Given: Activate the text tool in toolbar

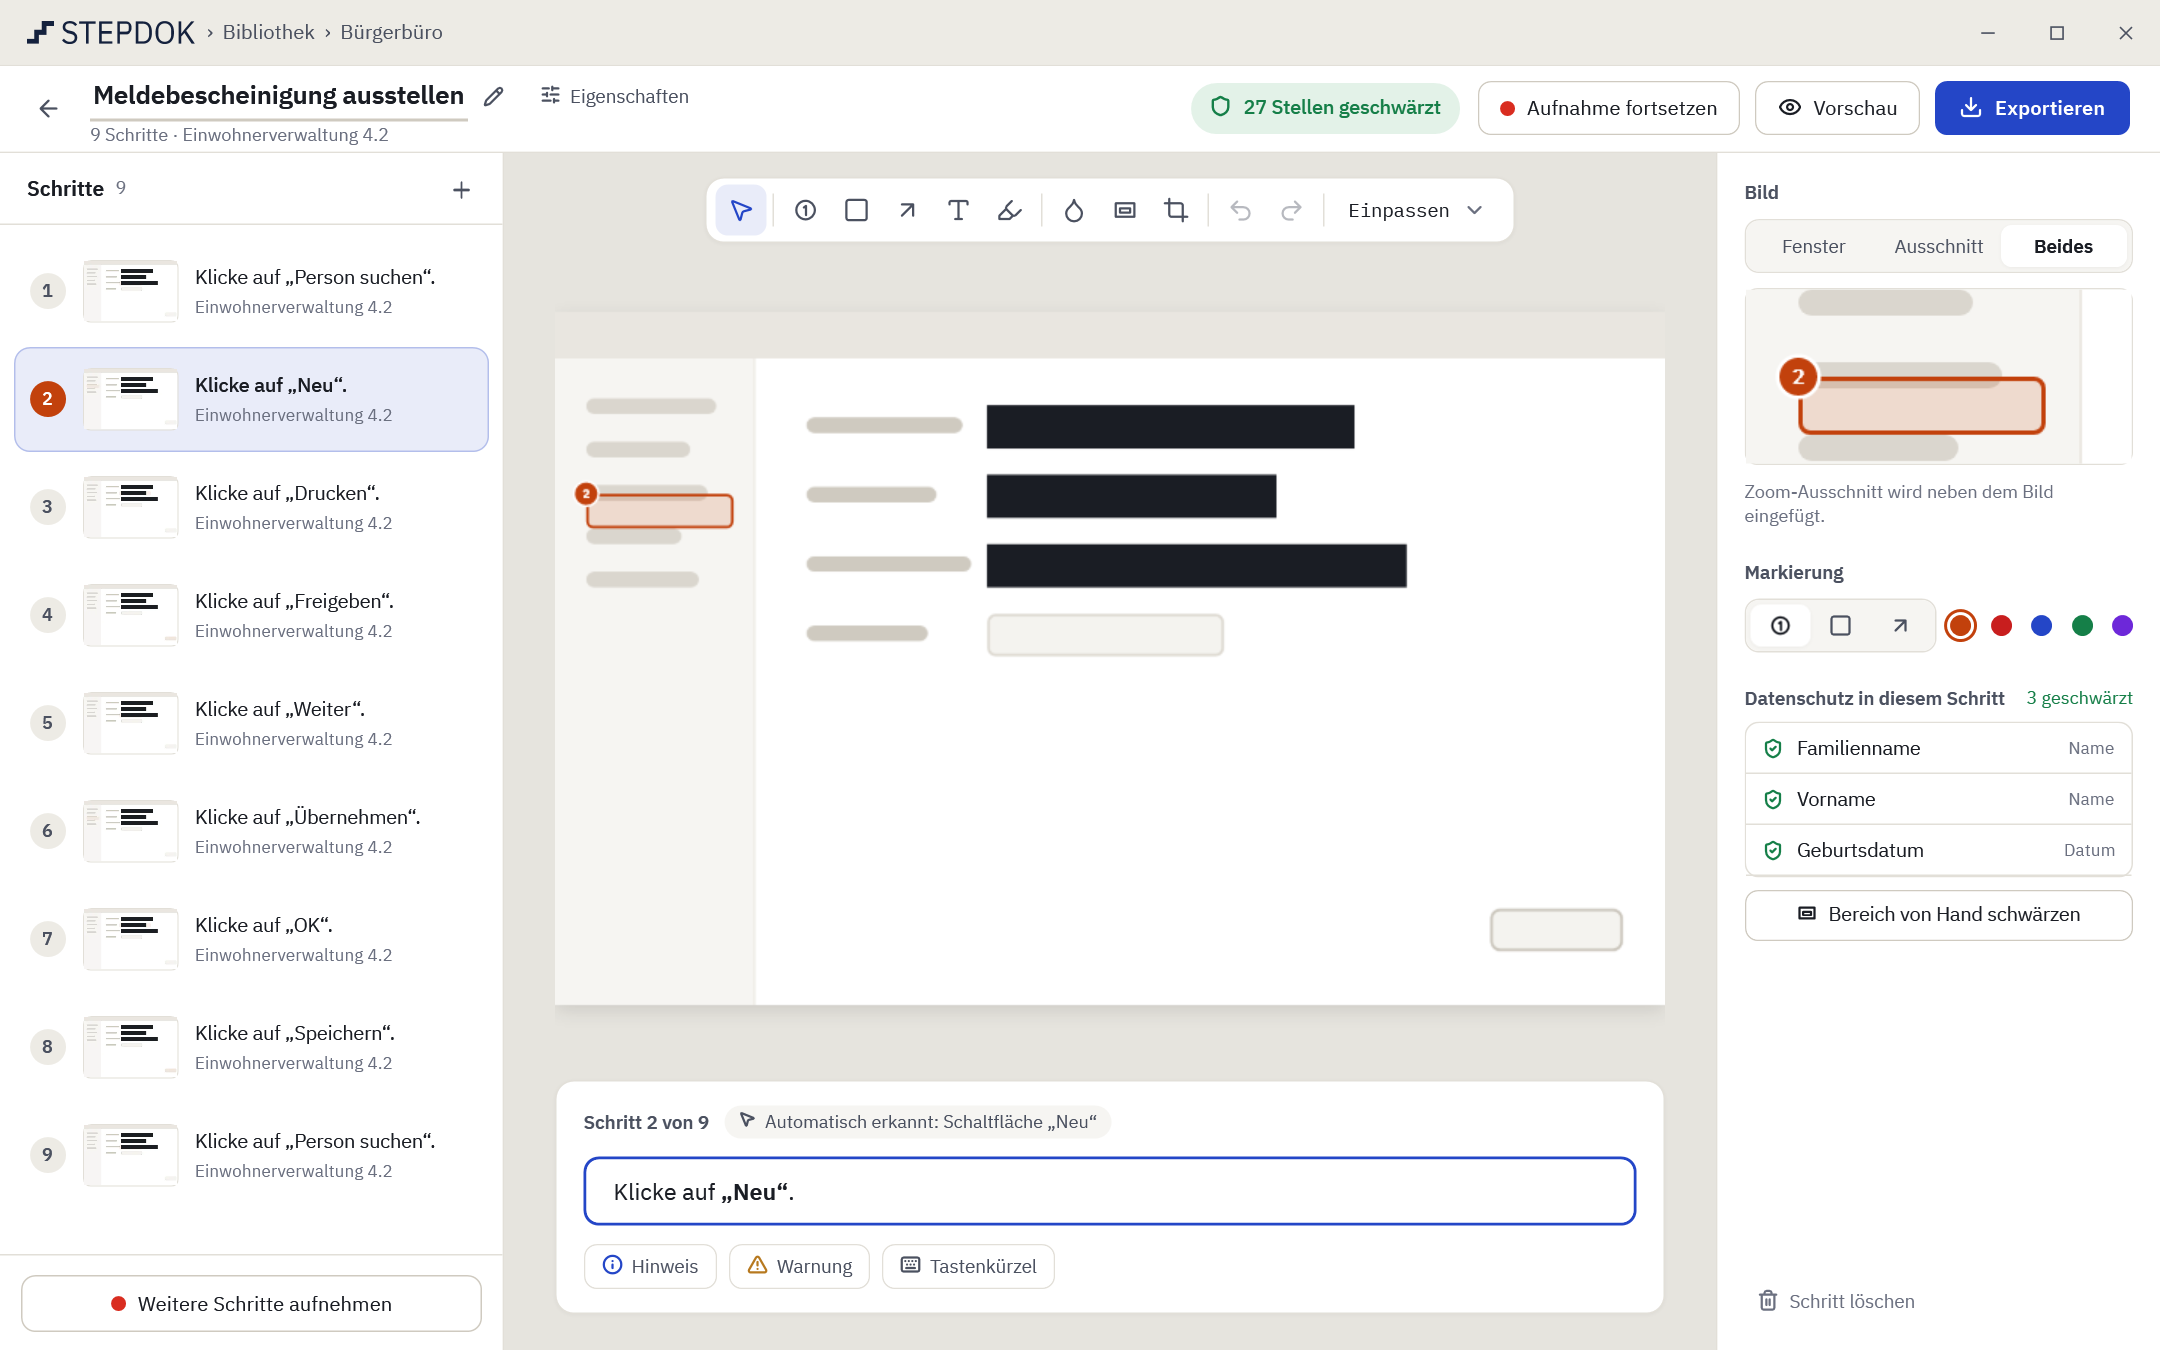Looking at the screenshot, I should [x=958, y=210].
